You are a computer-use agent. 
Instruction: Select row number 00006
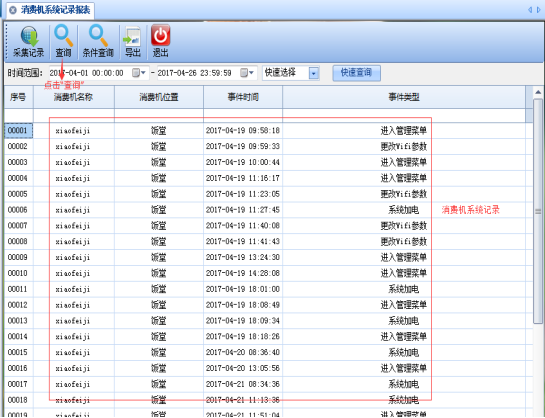tap(17, 210)
